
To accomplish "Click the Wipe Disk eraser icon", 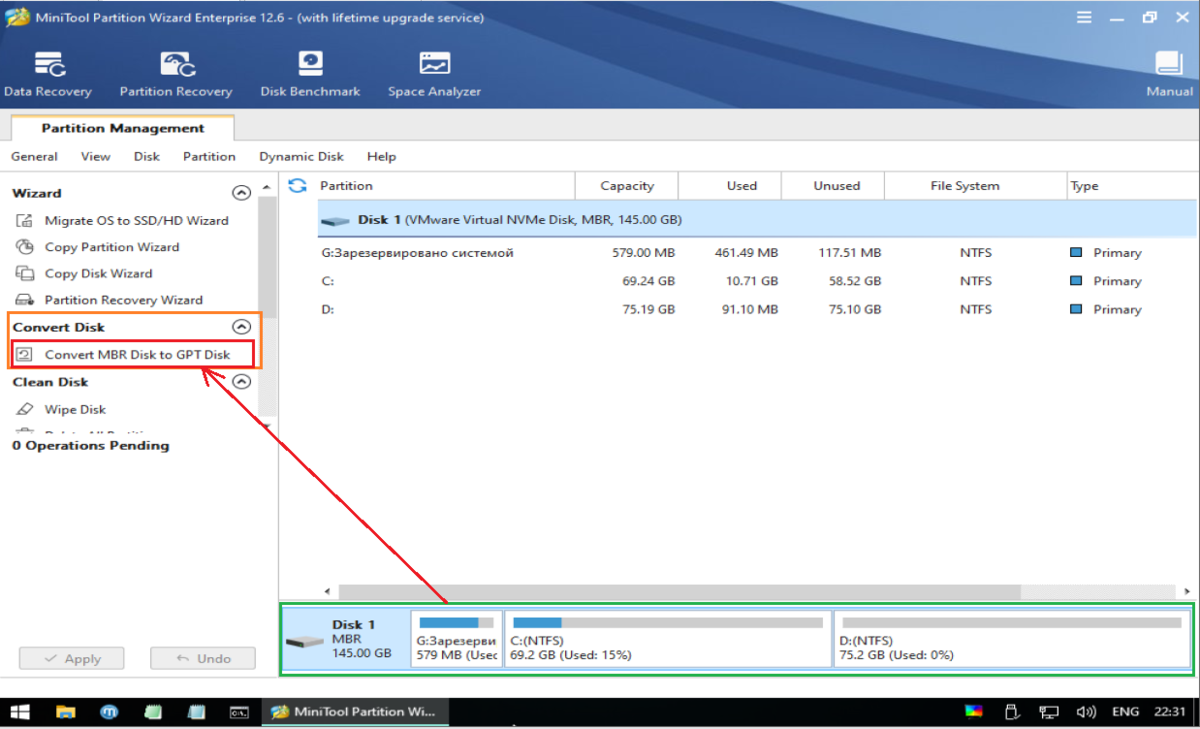I will 25,409.
